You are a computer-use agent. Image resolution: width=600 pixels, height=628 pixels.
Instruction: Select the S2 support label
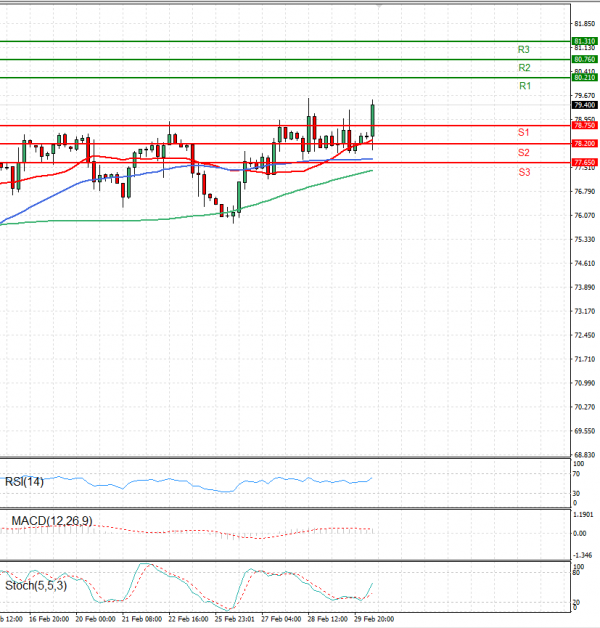[523, 153]
